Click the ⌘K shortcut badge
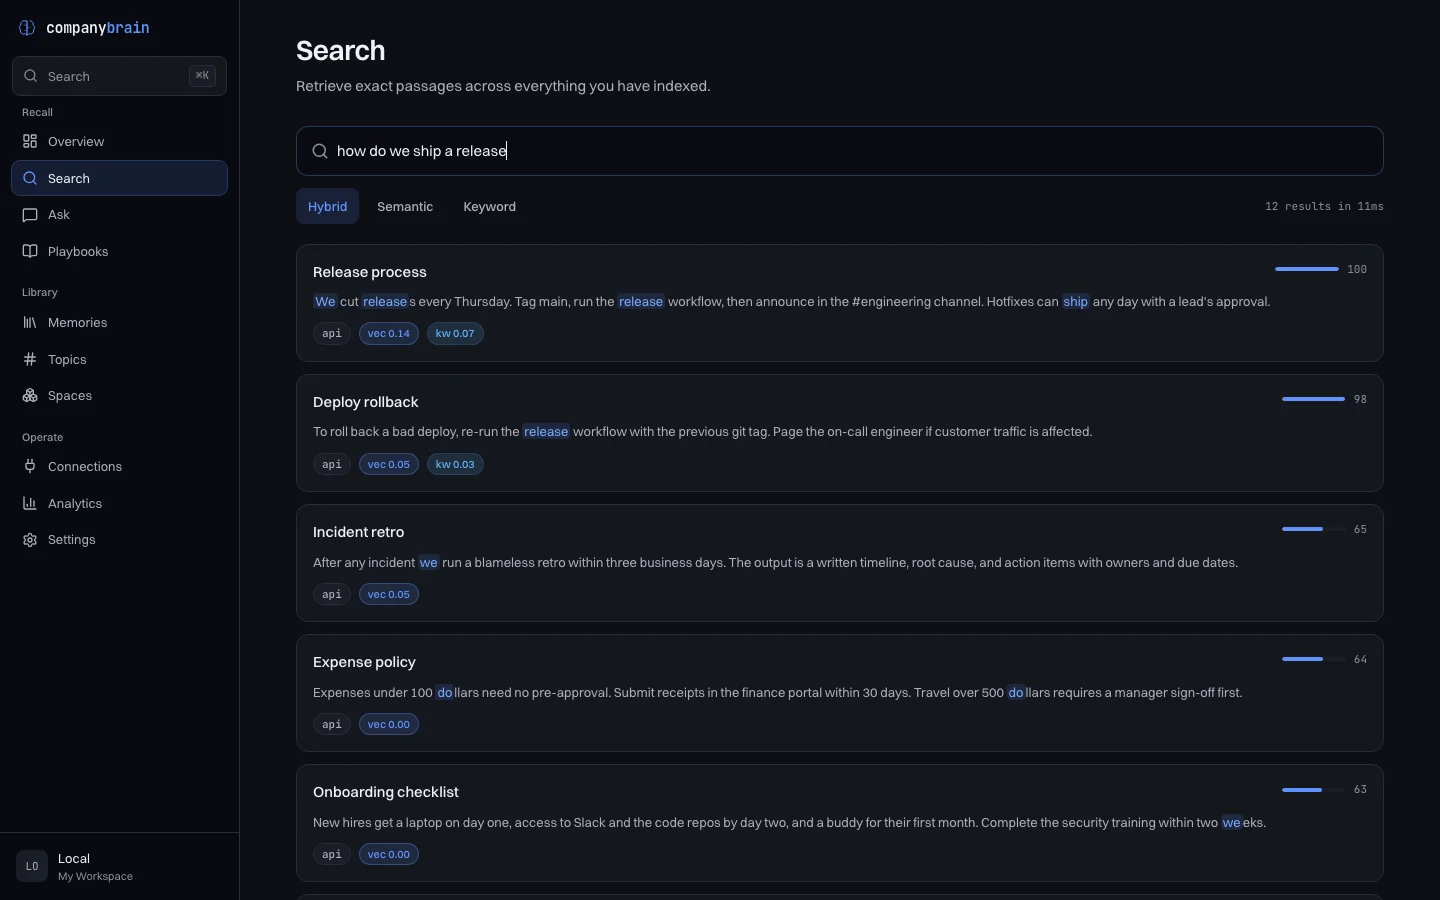The width and height of the screenshot is (1440, 900). point(202,76)
